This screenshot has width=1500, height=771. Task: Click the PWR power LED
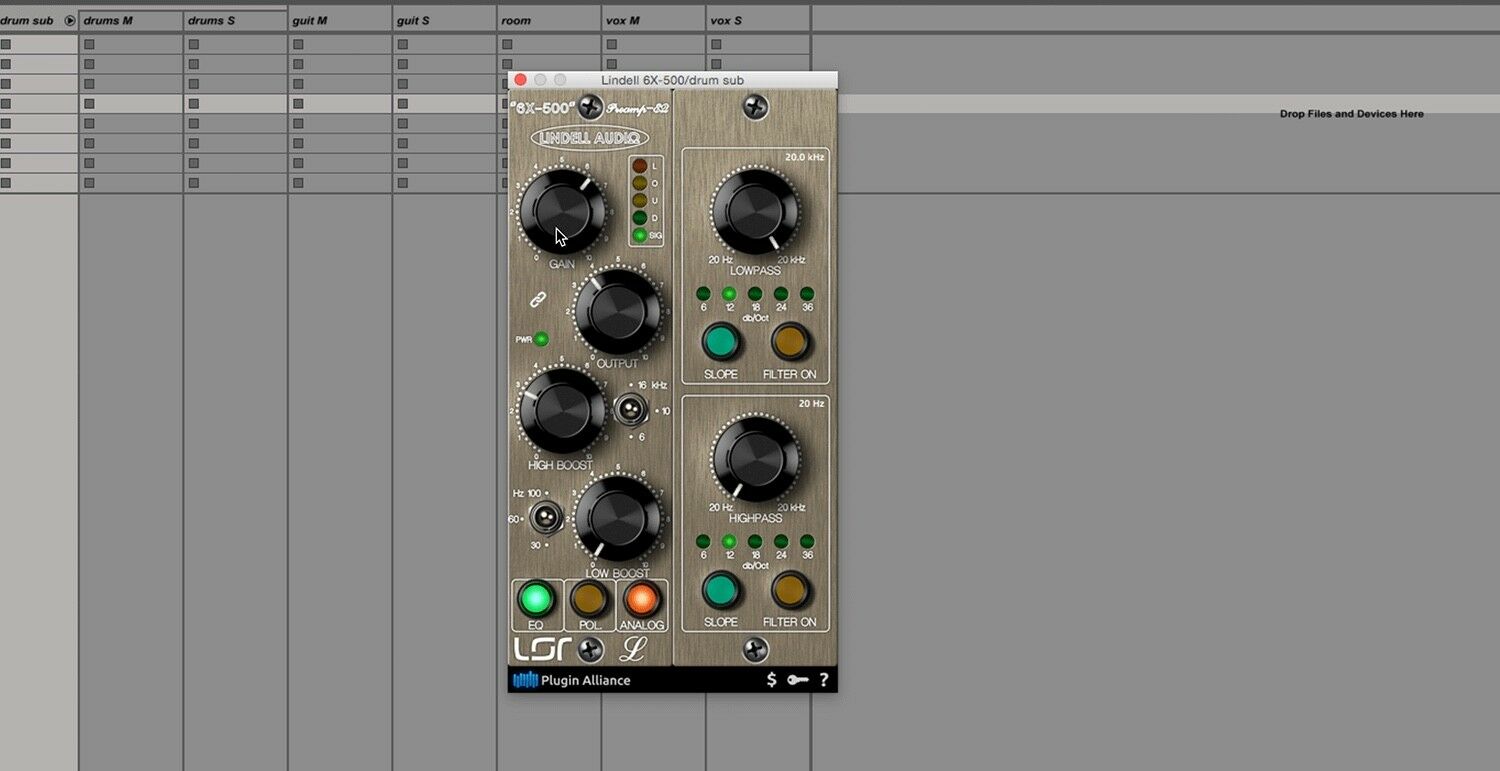[x=541, y=339]
